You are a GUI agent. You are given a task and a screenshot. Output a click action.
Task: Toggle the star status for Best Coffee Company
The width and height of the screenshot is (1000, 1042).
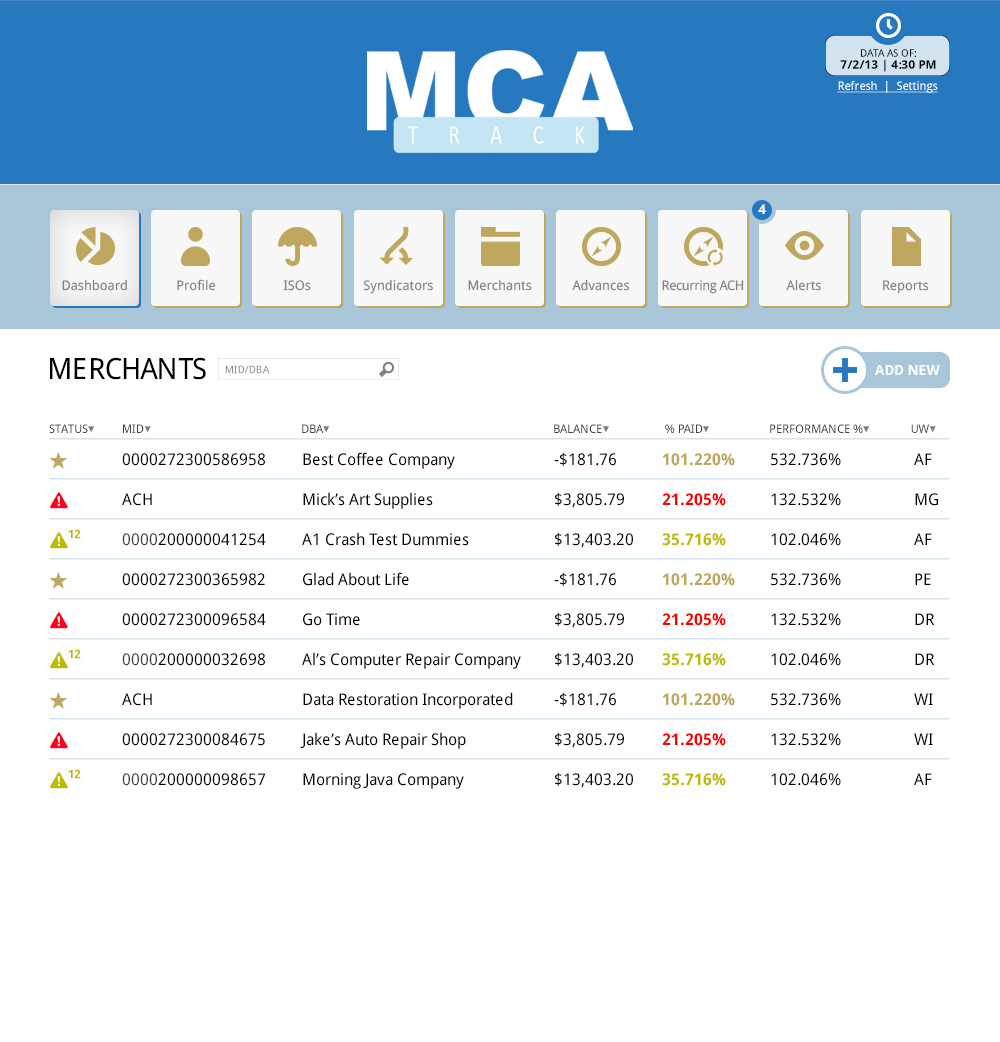[58, 459]
